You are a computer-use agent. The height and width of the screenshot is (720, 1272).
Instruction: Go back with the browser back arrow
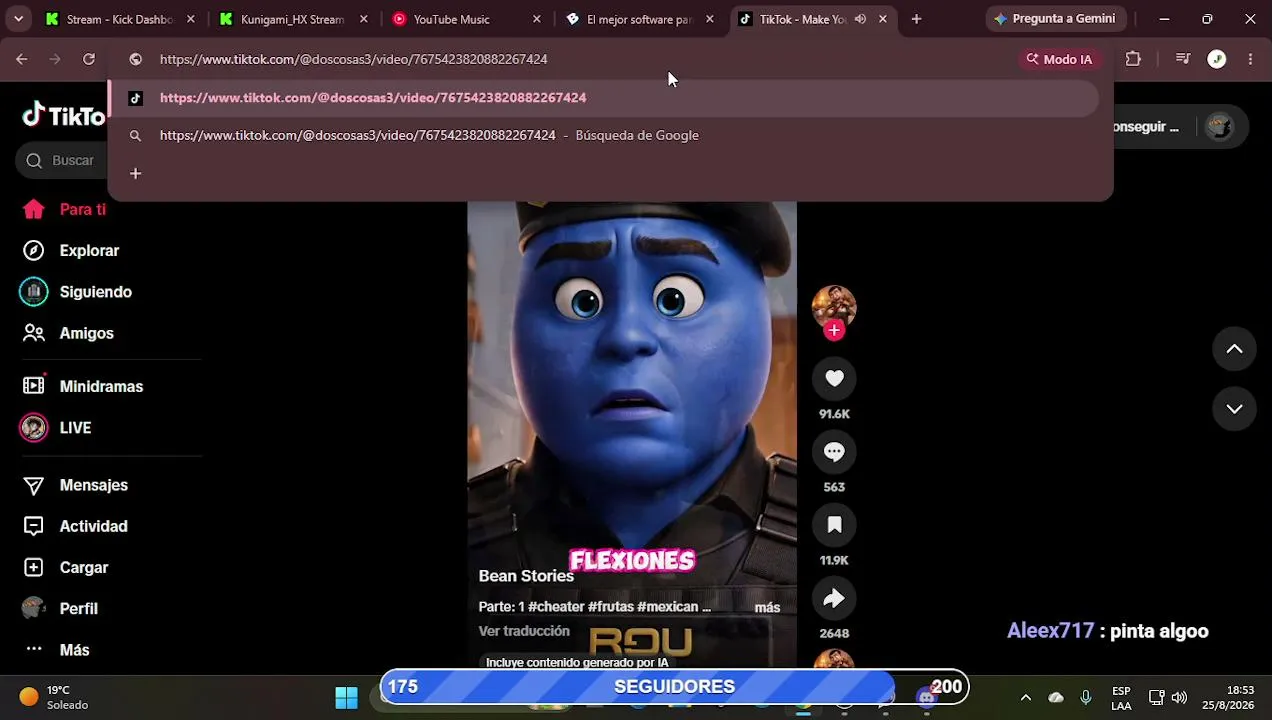pyautogui.click(x=21, y=59)
